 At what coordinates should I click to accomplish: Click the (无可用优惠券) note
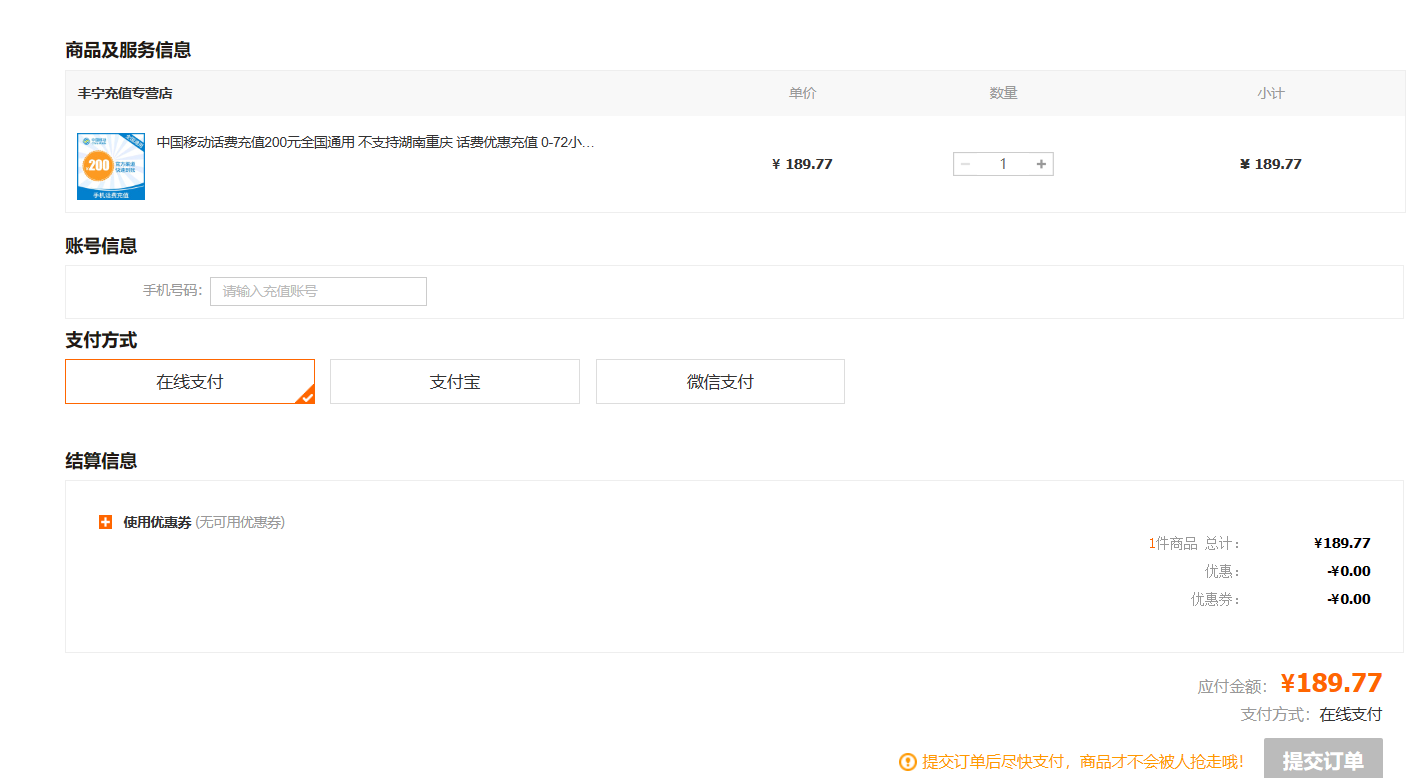pyautogui.click(x=240, y=522)
